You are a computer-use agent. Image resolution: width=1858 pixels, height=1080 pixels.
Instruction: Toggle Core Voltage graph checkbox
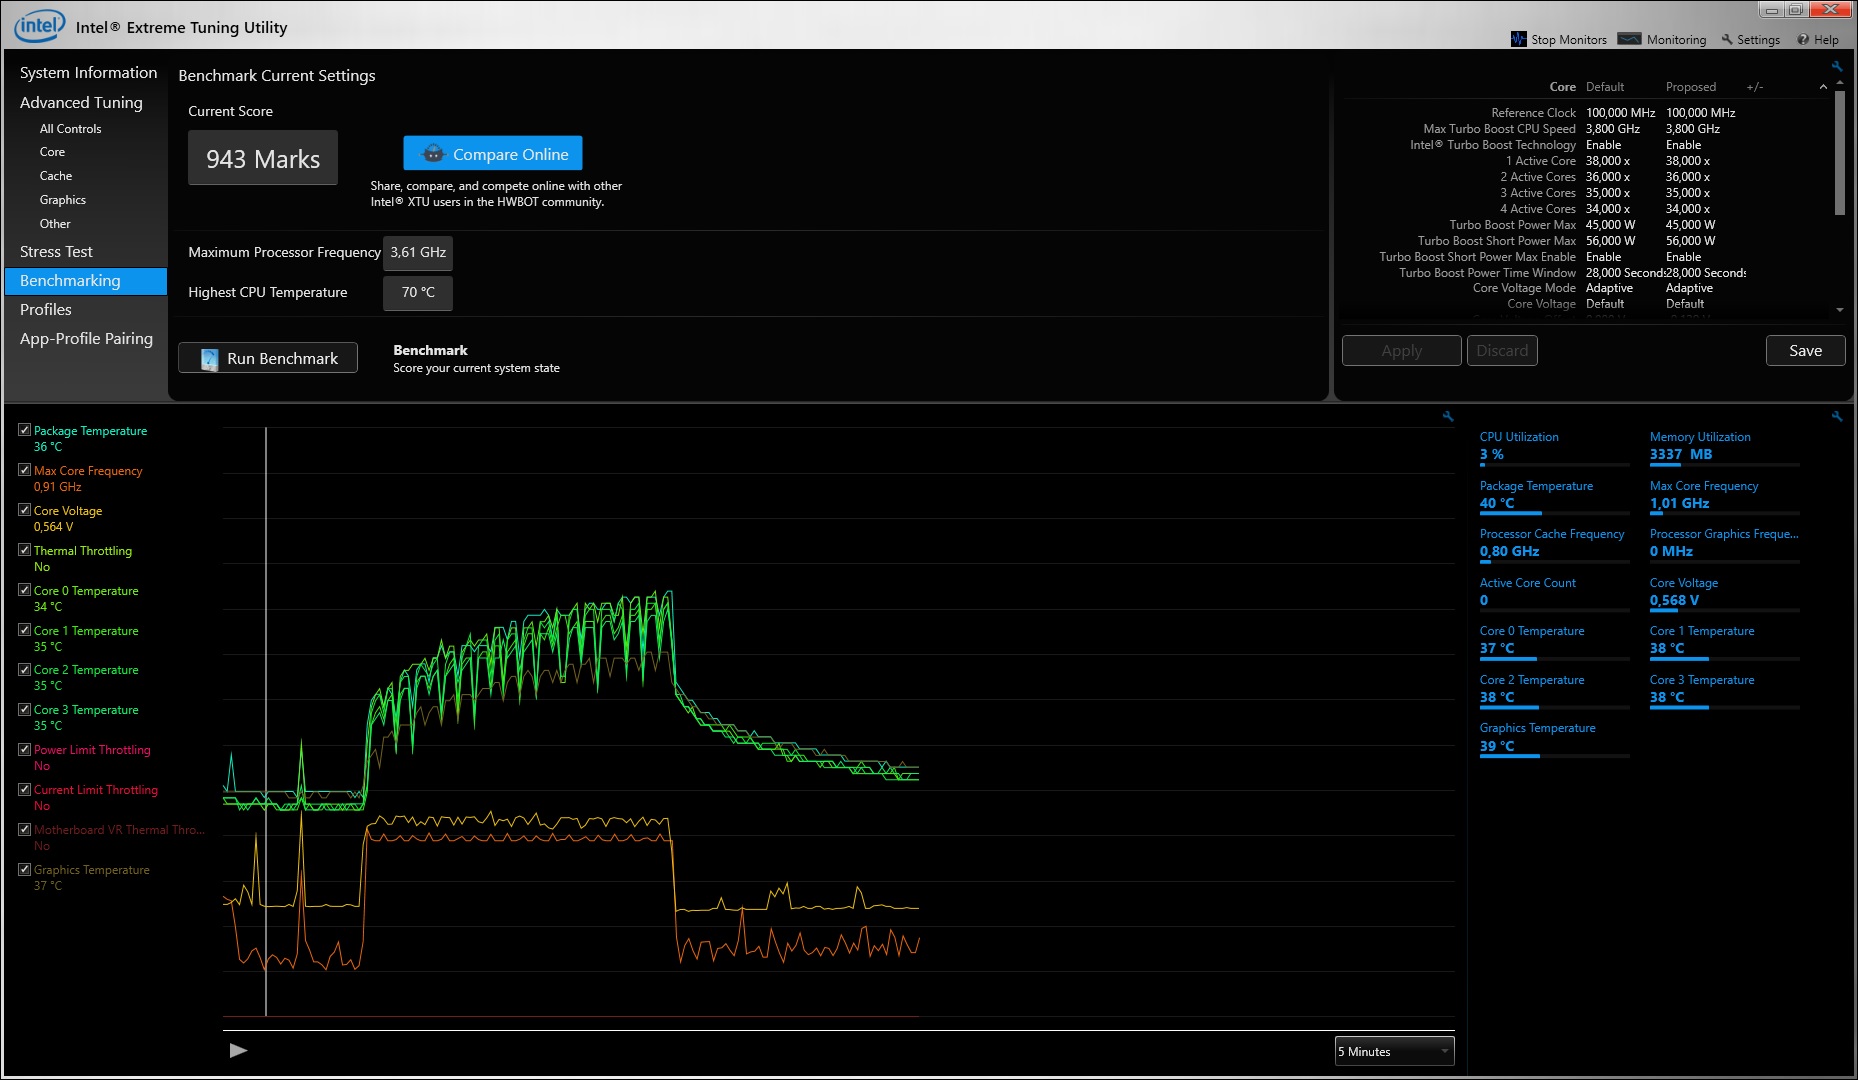[24, 510]
